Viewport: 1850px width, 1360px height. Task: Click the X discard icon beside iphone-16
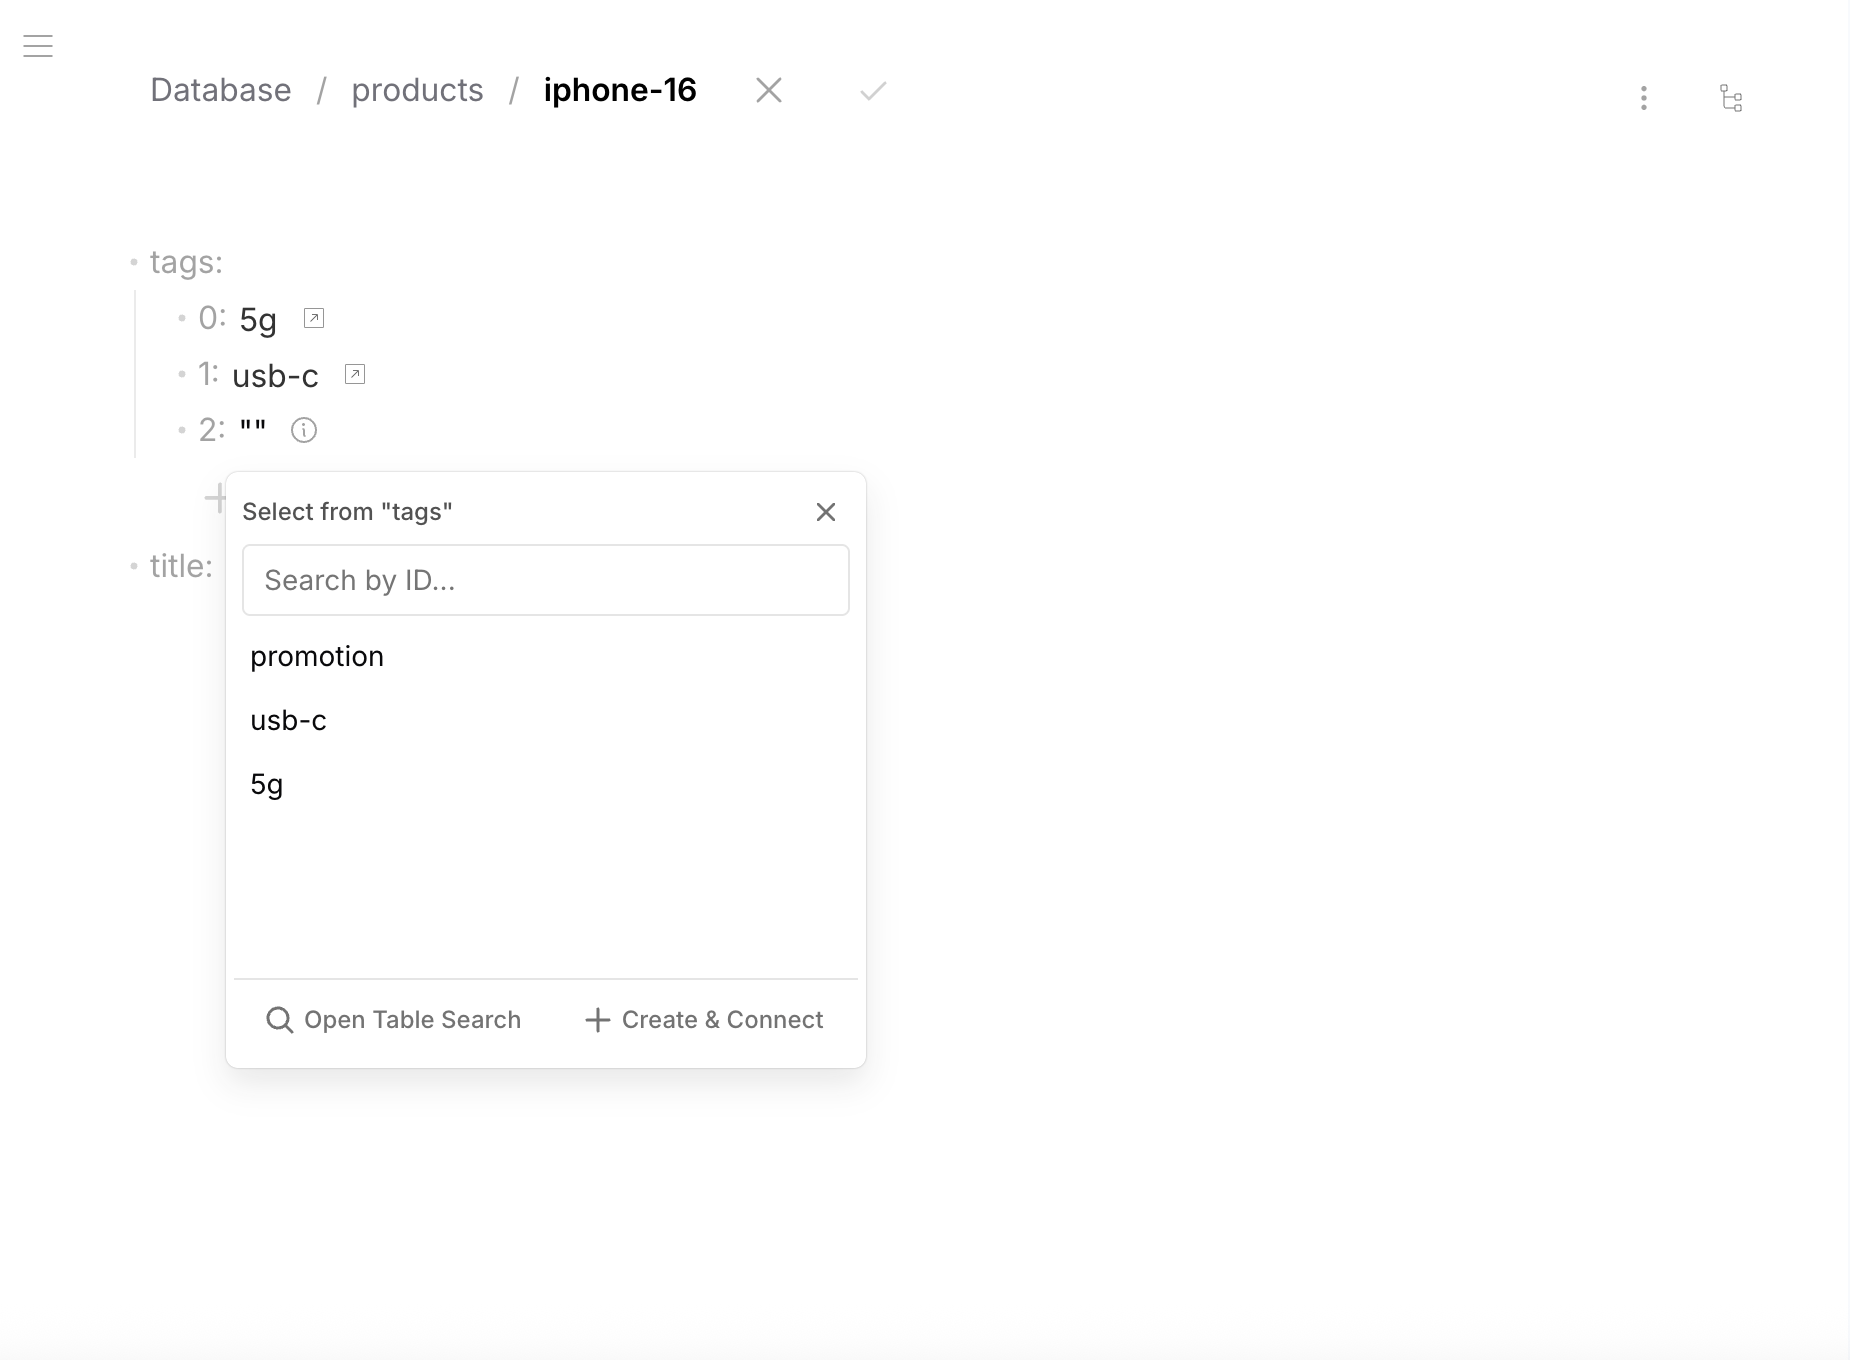(x=768, y=91)
